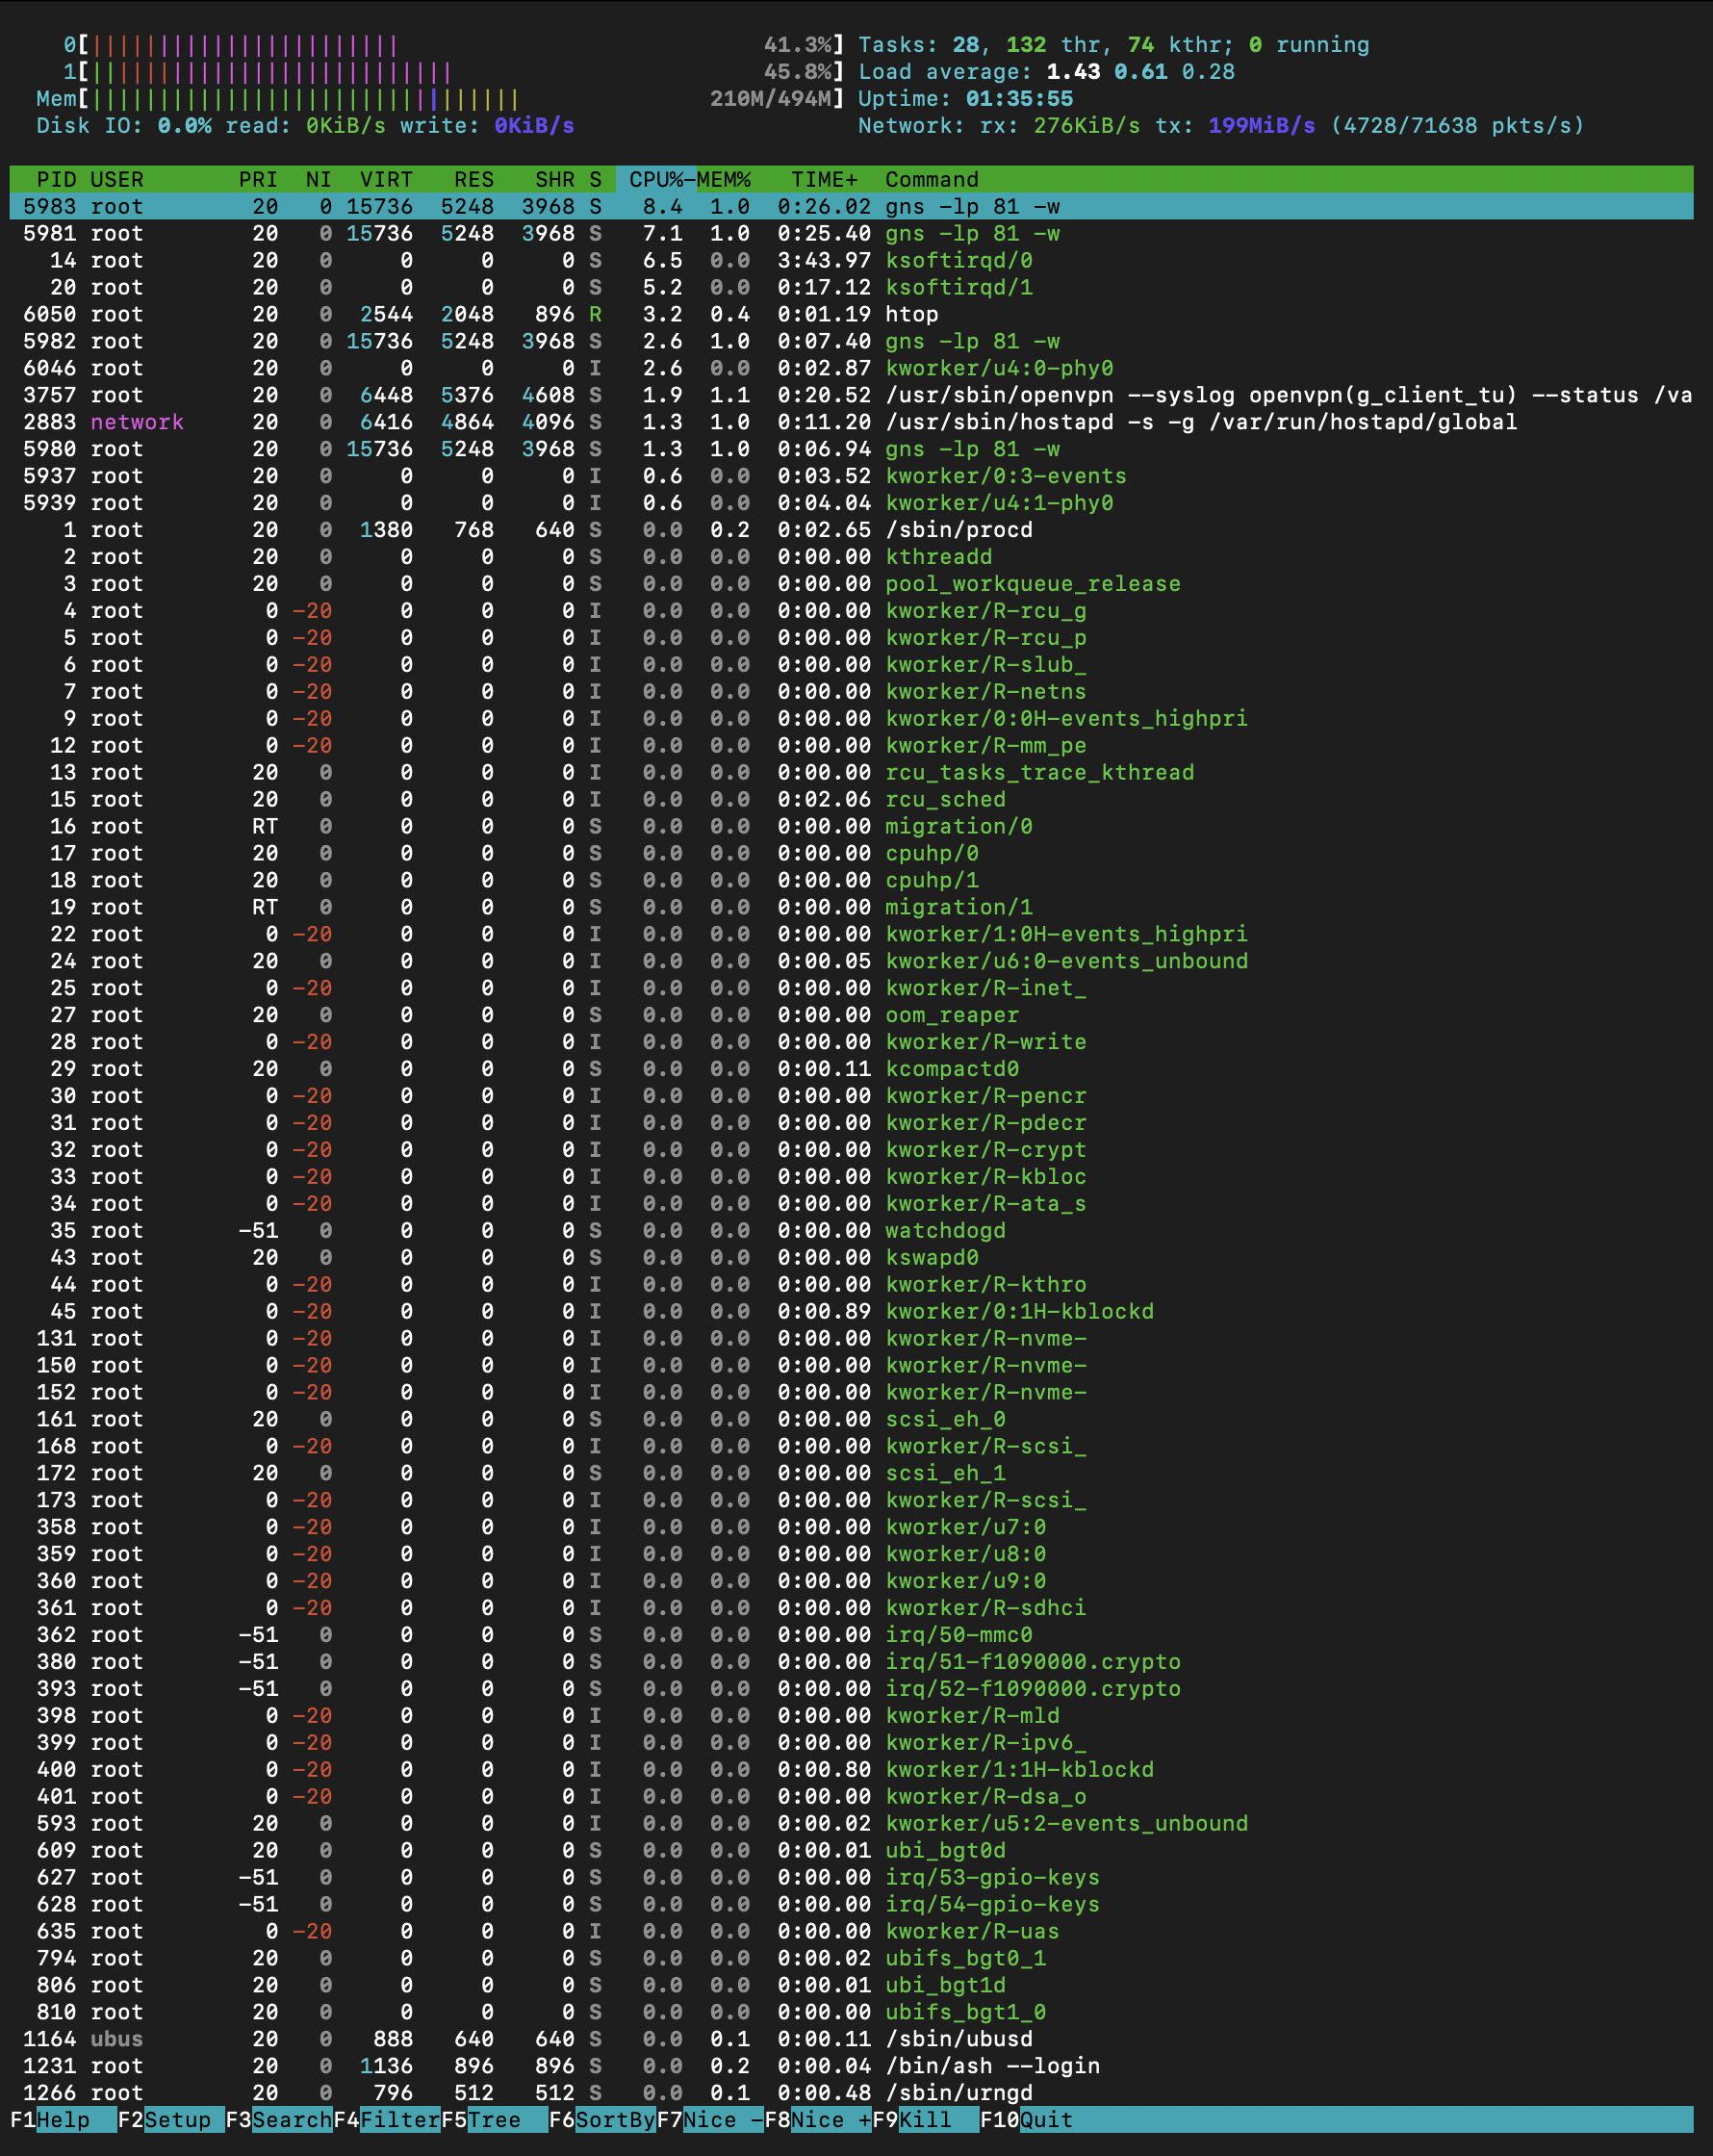Sort by MEM% column header
The width and height of the screenshot is (1713, 2156).
point(724,180)
